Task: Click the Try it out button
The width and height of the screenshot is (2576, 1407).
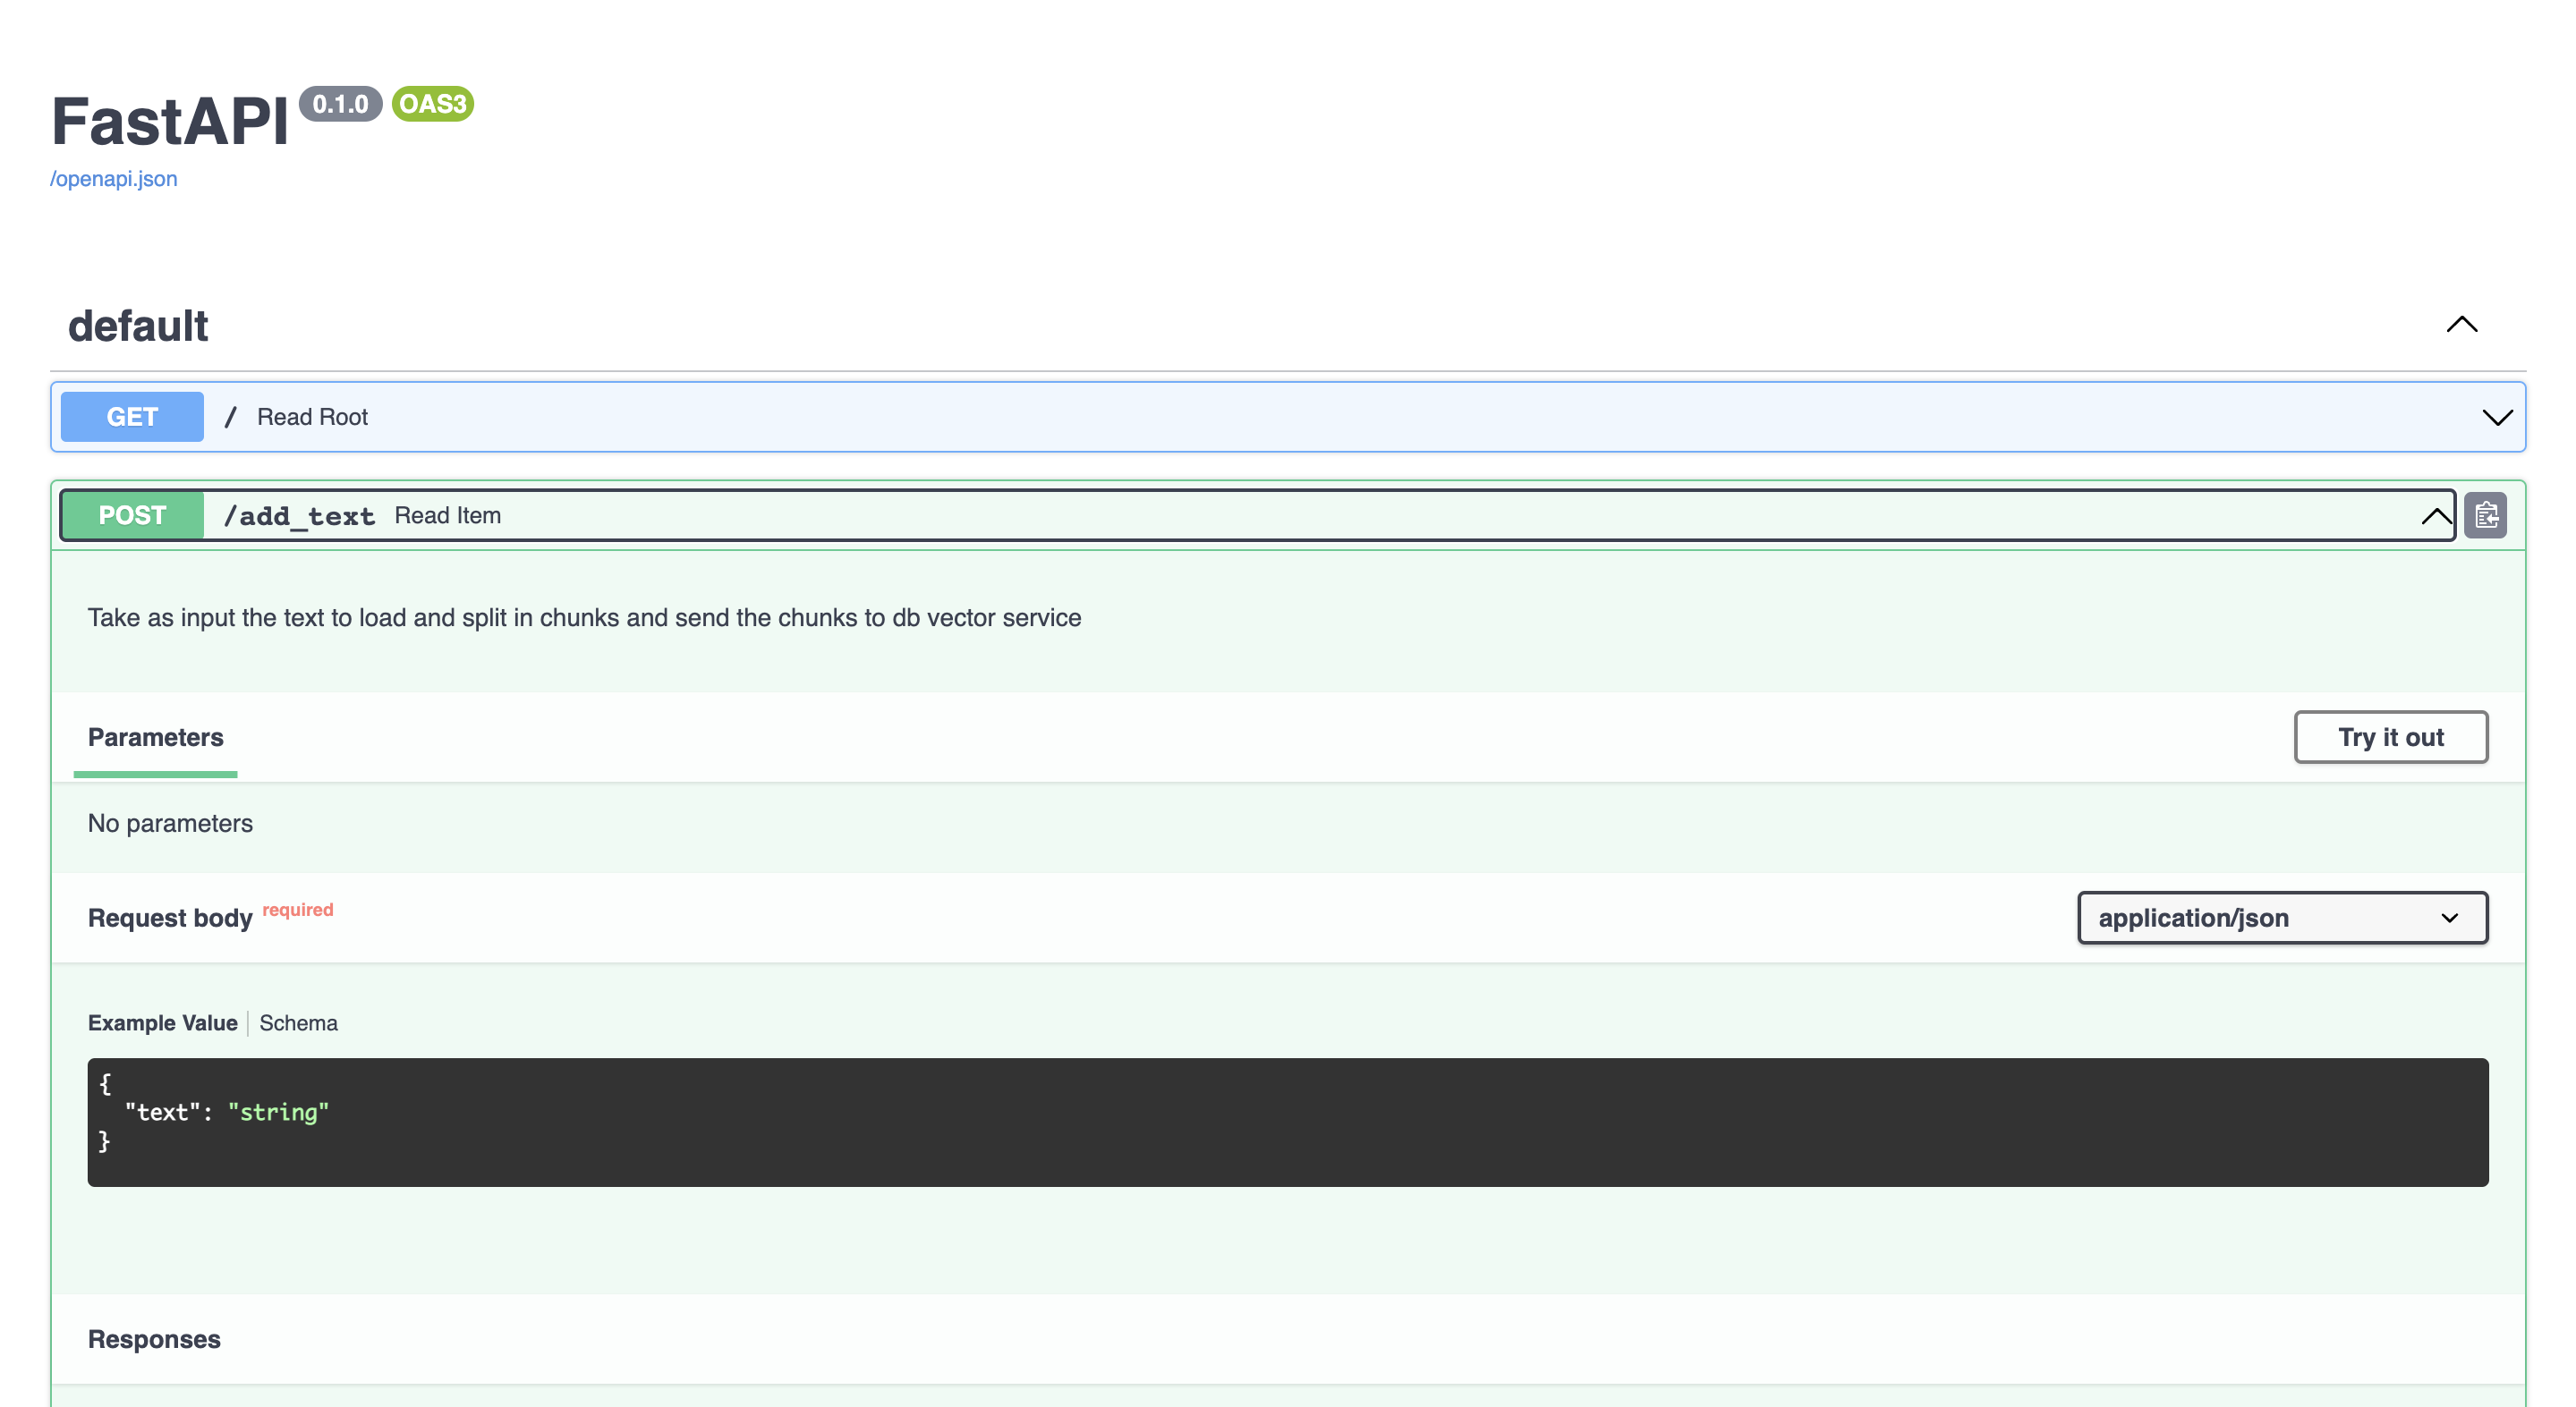Action: click(2389, 737)
